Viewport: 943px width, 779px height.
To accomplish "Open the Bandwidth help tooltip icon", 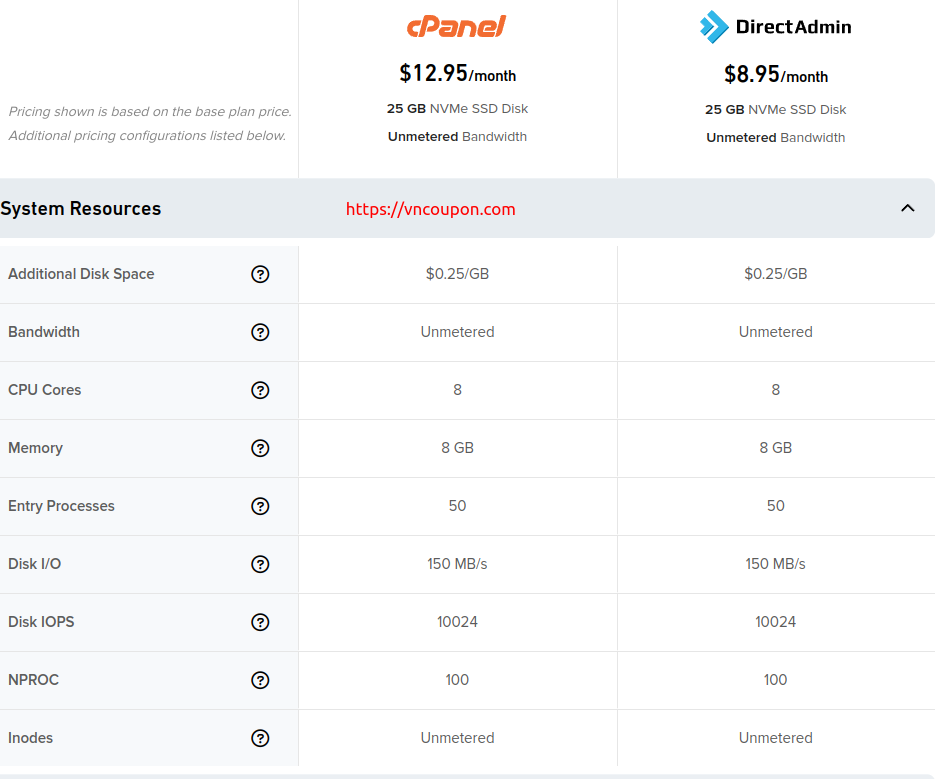I will coord(260,332).
